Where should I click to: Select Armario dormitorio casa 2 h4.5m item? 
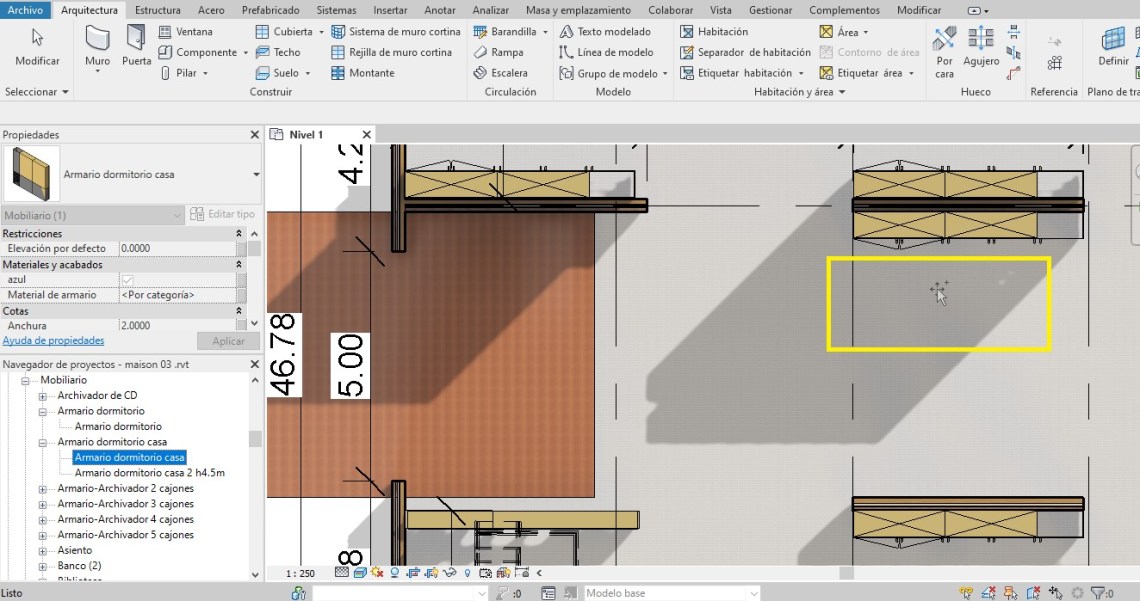click(x=149, y=473)
